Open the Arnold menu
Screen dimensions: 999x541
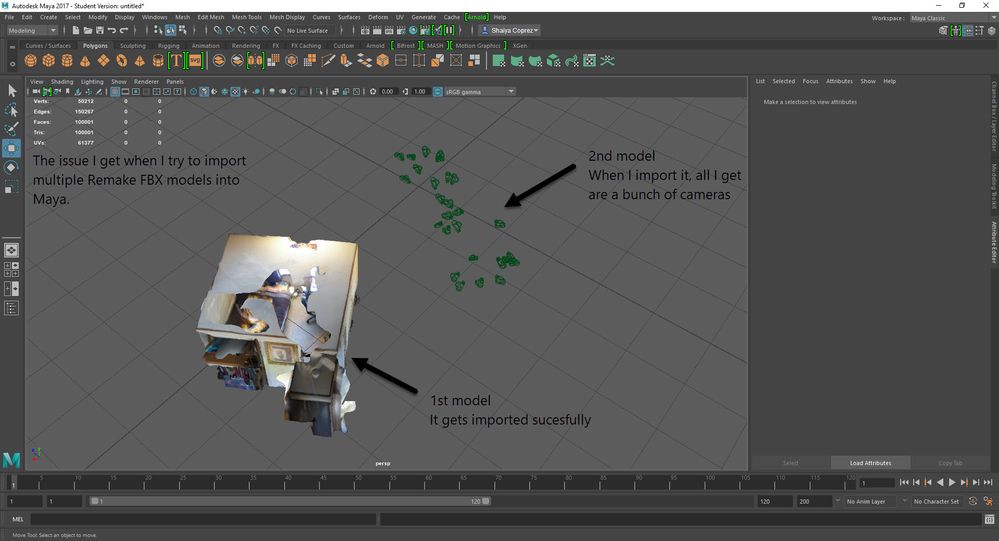(477, 17)
